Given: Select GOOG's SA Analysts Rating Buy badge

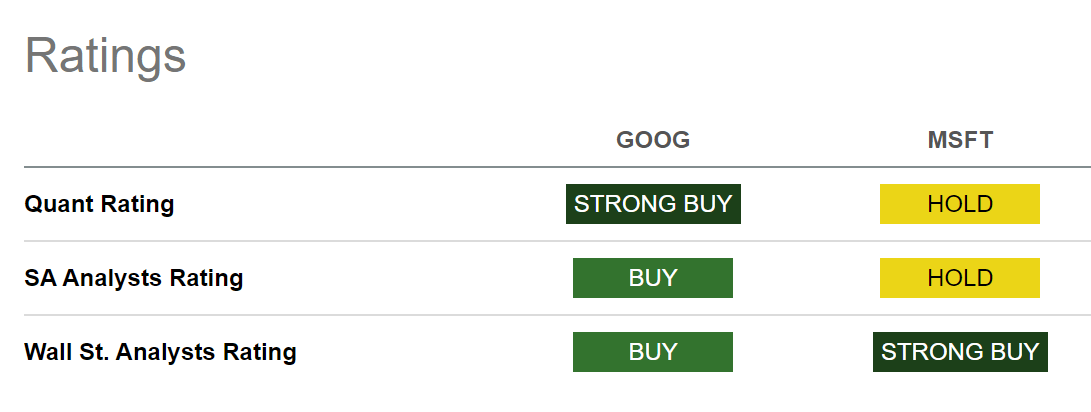Looking at the screenshot, I should (653, 278).
